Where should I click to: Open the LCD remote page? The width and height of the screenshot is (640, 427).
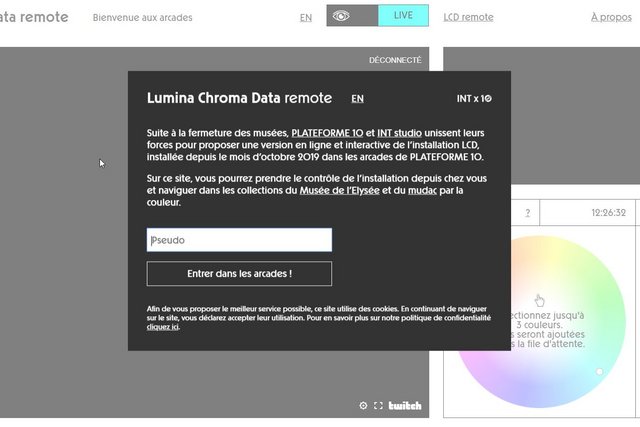click(x=468, y=17)
